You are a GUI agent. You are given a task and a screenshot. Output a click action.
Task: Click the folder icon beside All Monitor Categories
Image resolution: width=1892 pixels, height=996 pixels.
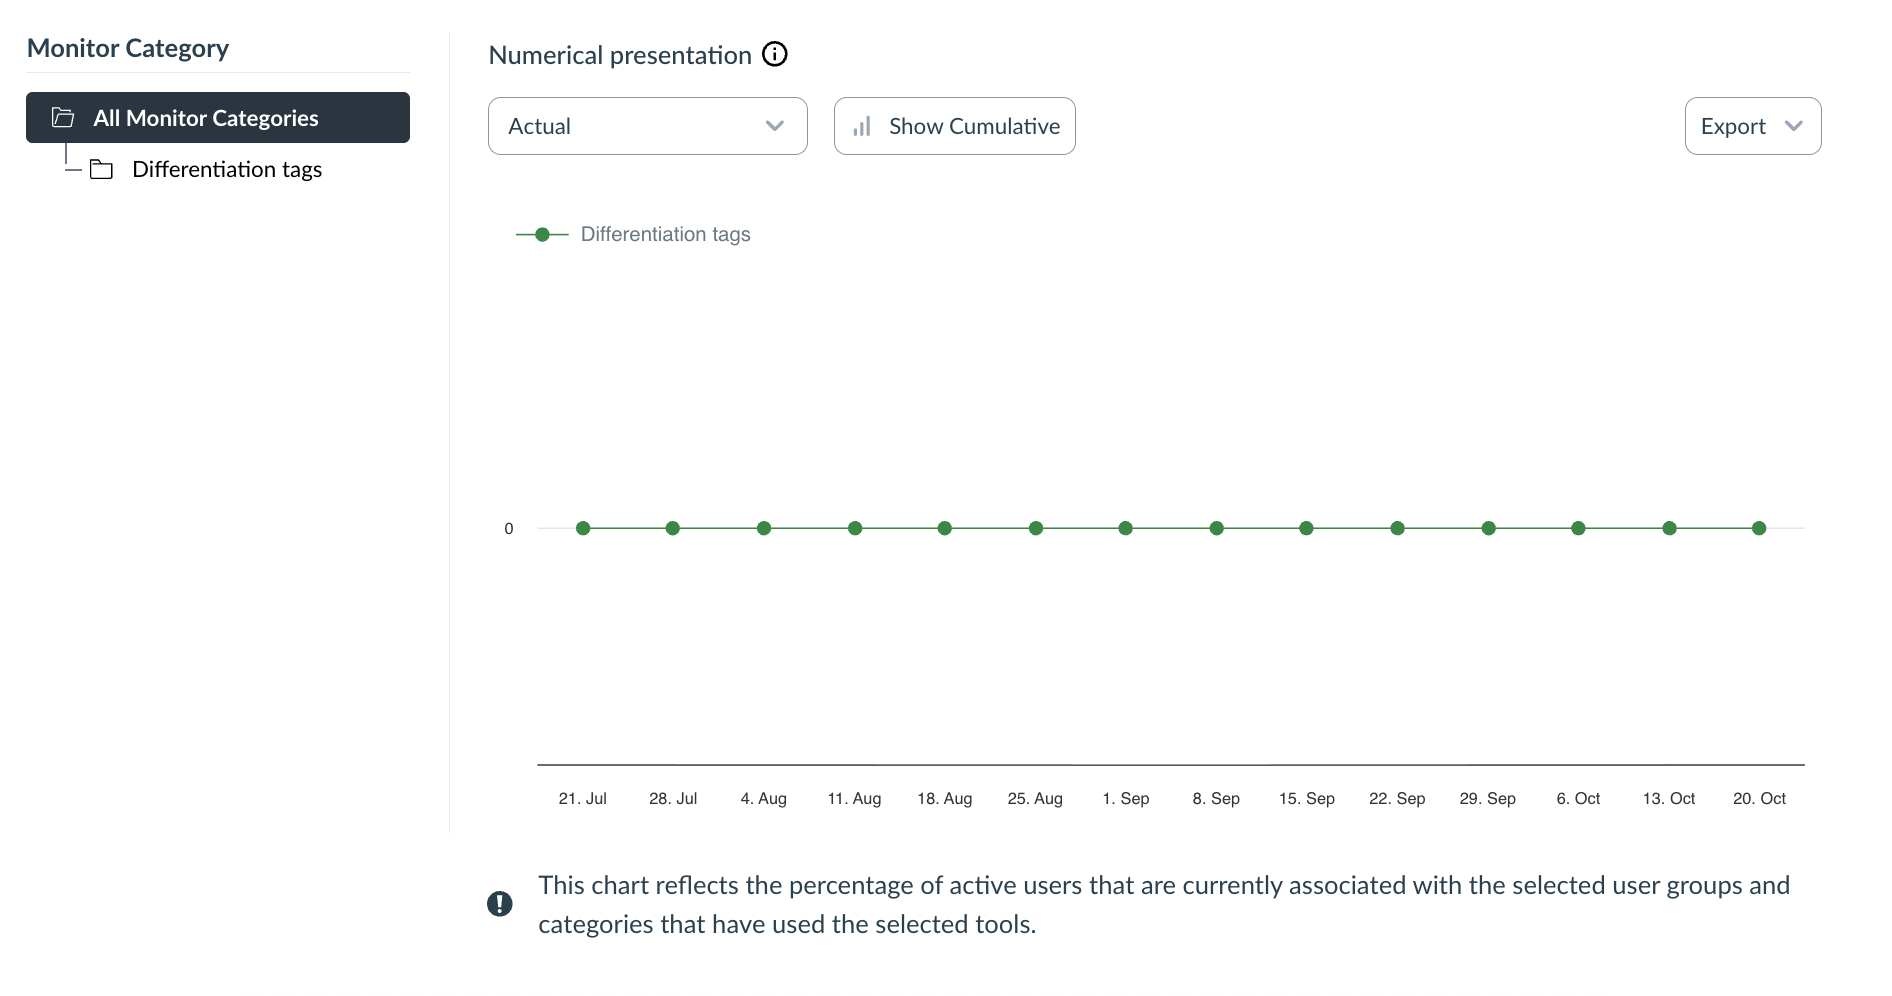(x=63, y=117)
